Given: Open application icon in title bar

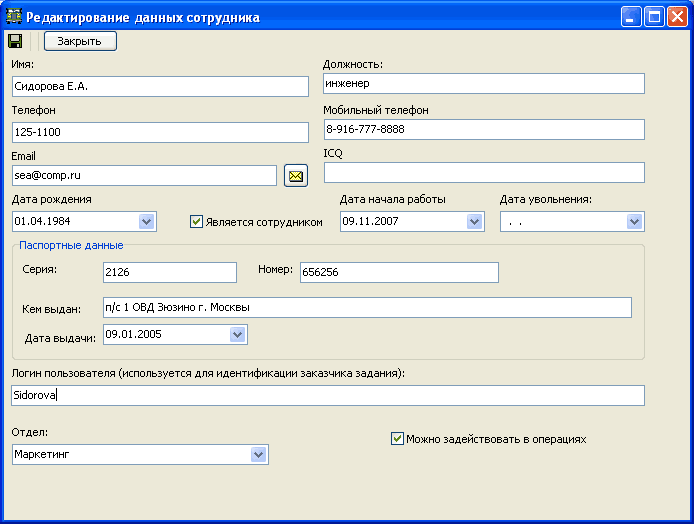Looking at the screenshot, I should (x=14, y=16).
